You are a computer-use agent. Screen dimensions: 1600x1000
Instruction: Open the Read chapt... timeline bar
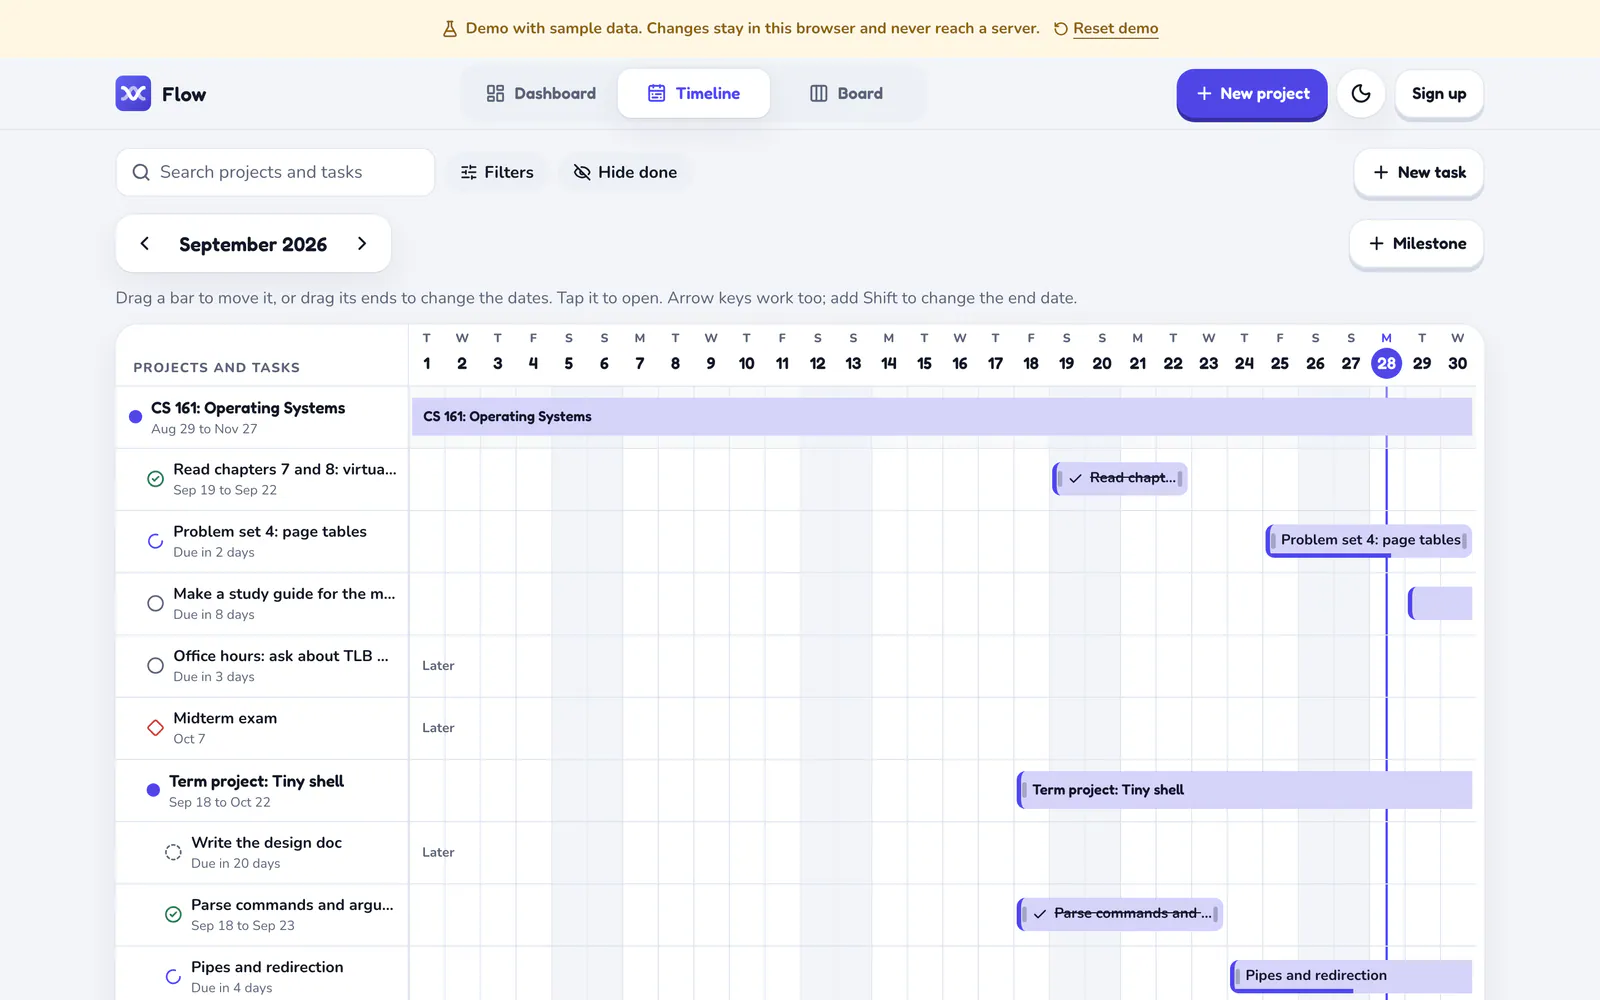(1120, 478)
